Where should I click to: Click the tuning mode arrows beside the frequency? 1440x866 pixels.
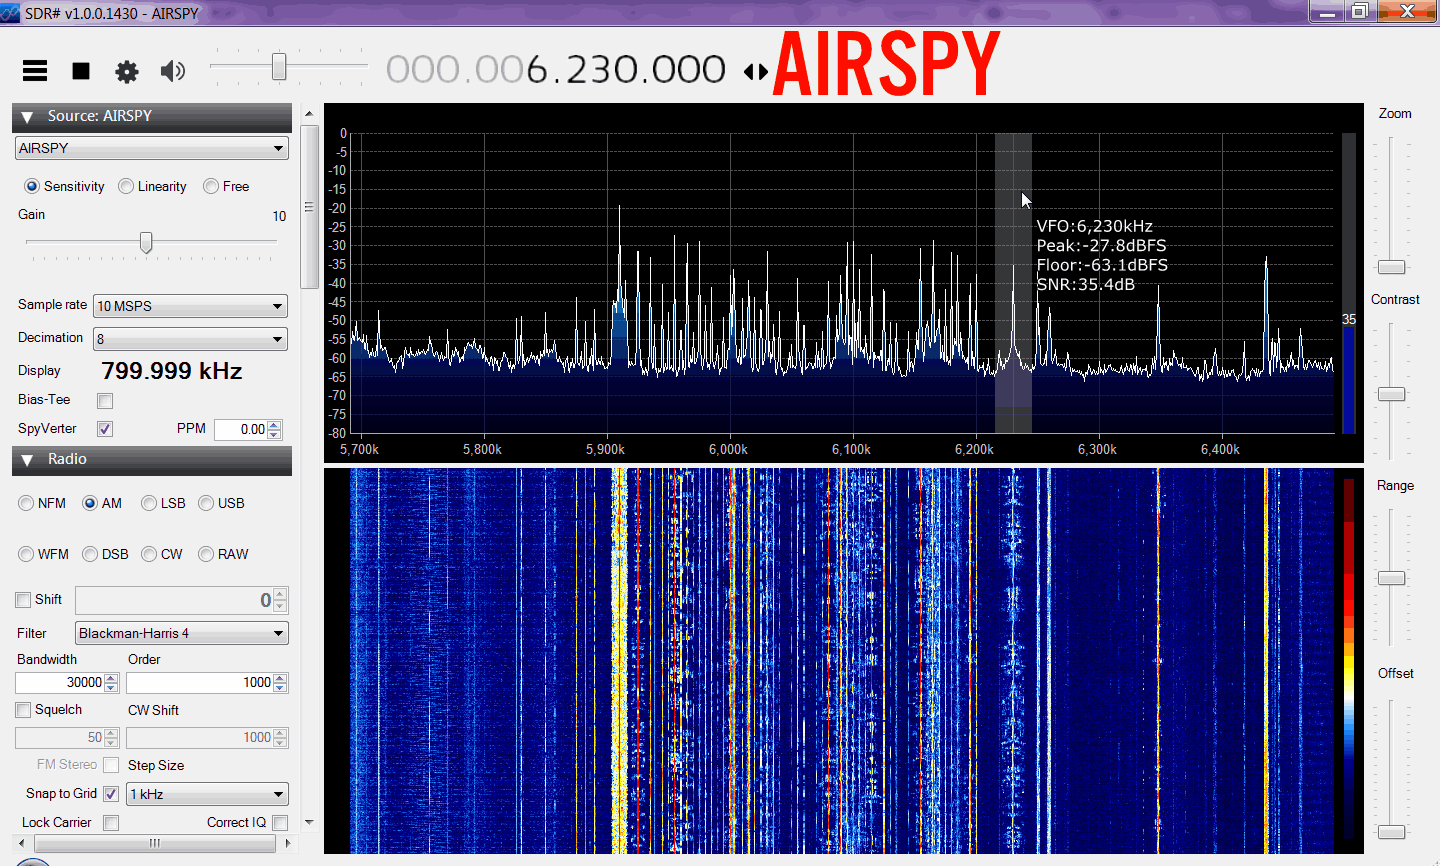(756, 71)
